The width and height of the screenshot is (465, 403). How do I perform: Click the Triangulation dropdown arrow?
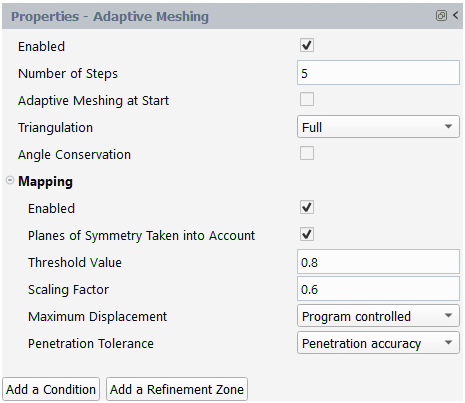pos(448,127)
